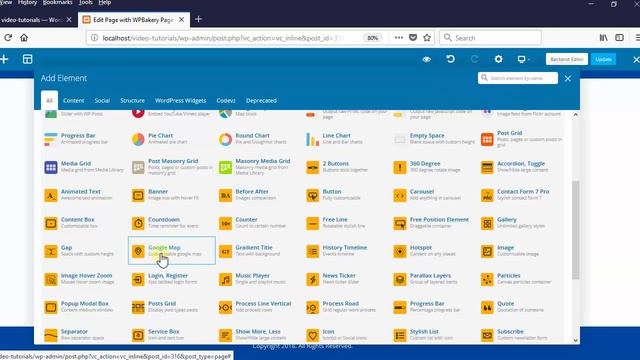The image size is (640, 360).
Task: Add the Before After element
Action: point(252,195)
